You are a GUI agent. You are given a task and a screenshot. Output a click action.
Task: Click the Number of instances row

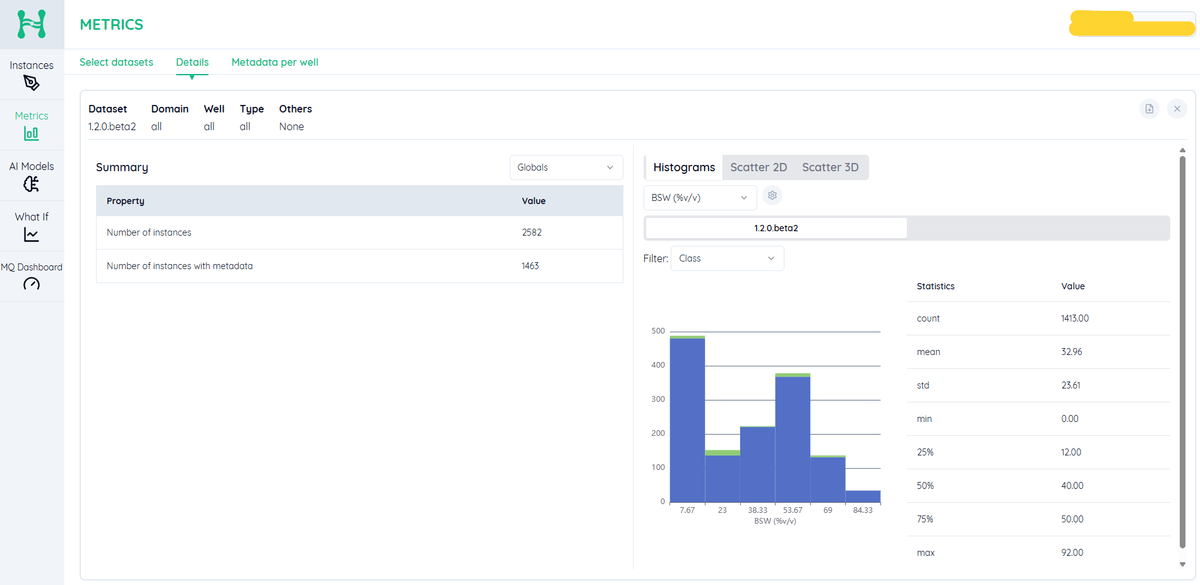(x=361, y=232)
